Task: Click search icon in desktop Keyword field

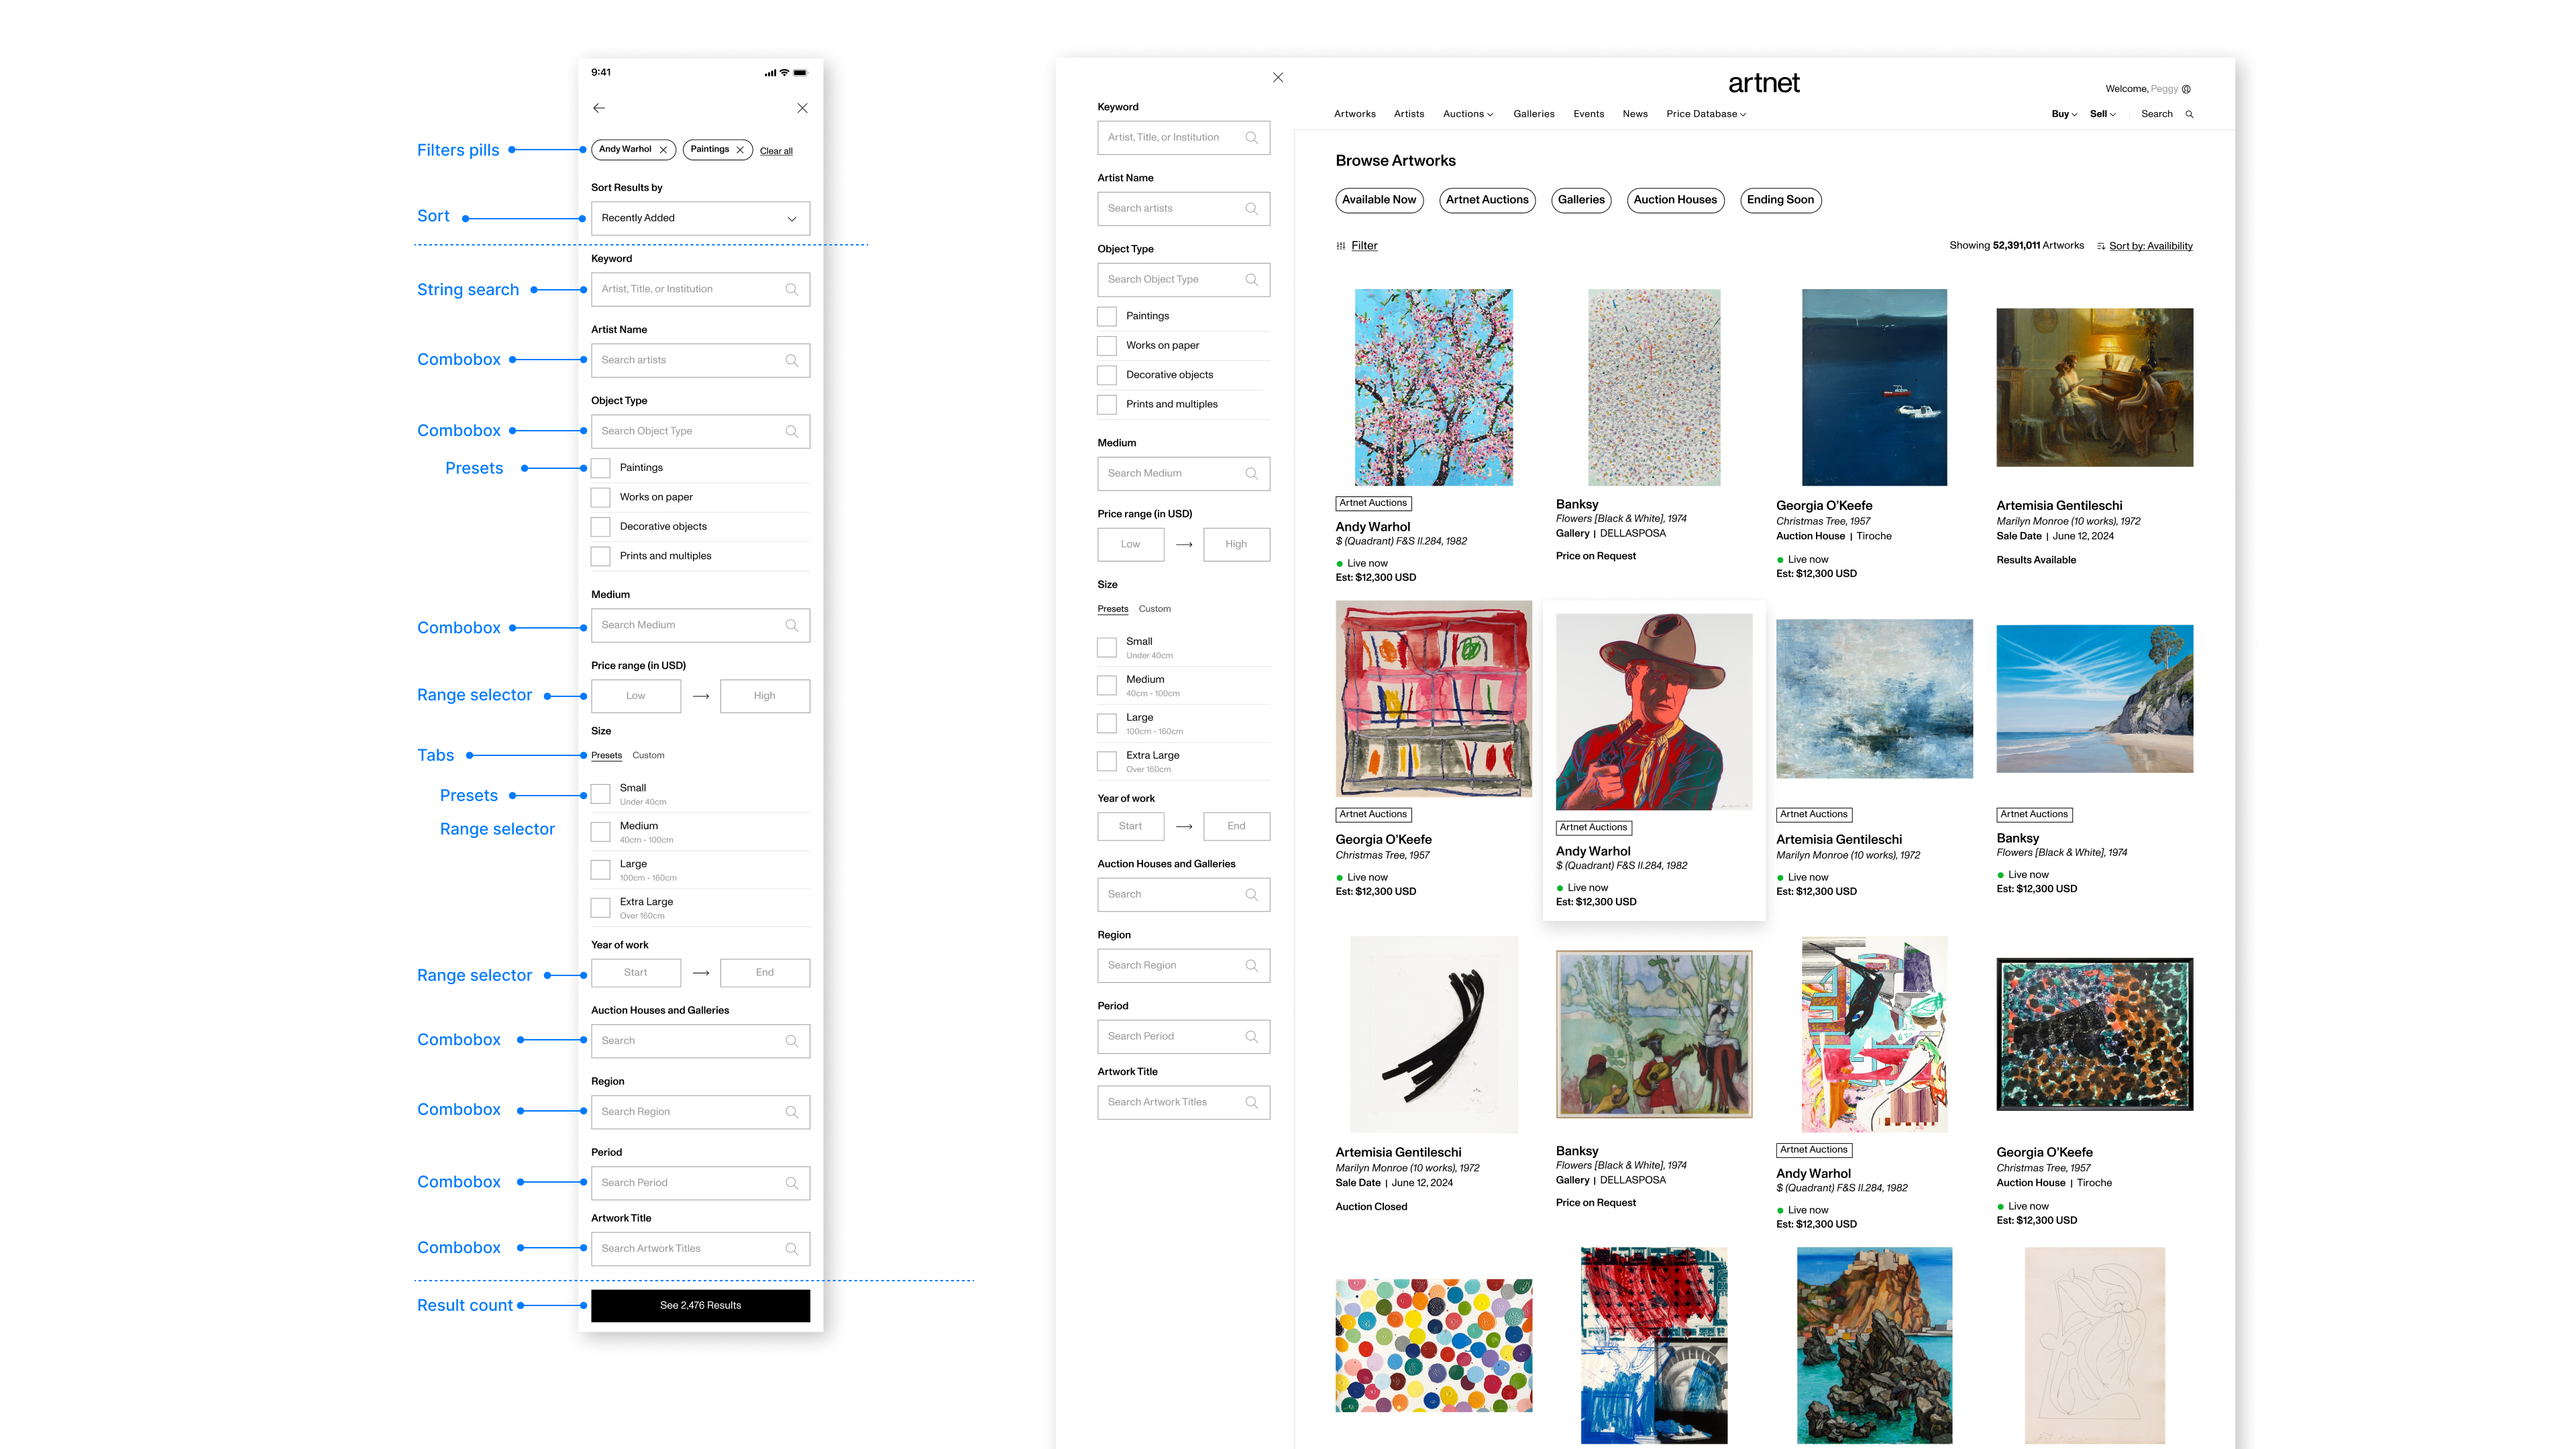Action: point(1252,138)
